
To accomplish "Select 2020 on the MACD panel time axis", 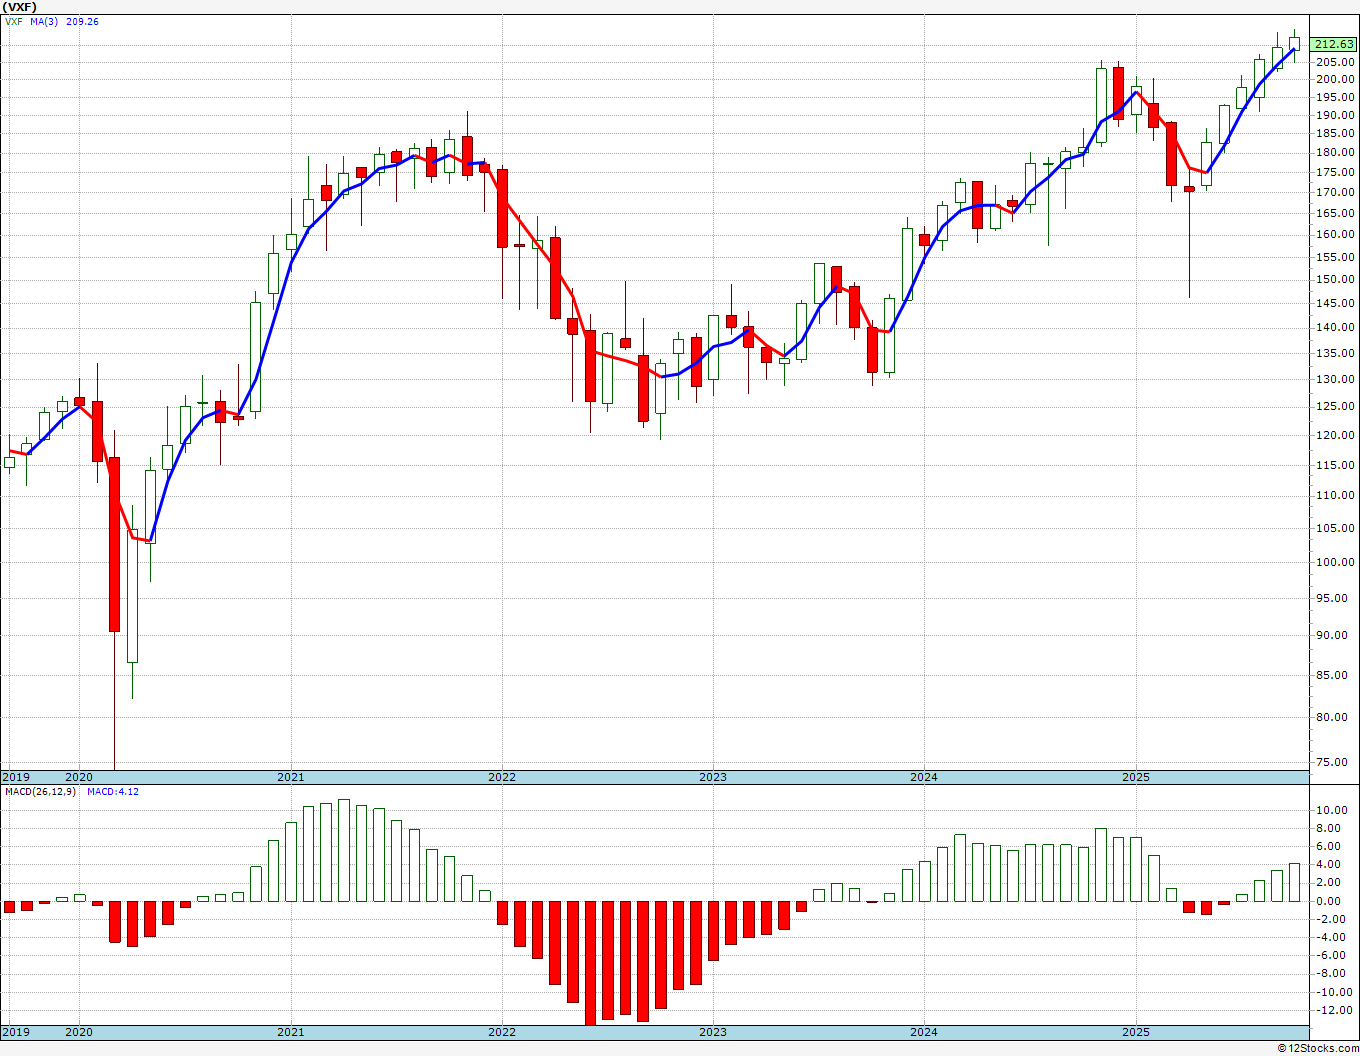I will (x=79, y=1032).
